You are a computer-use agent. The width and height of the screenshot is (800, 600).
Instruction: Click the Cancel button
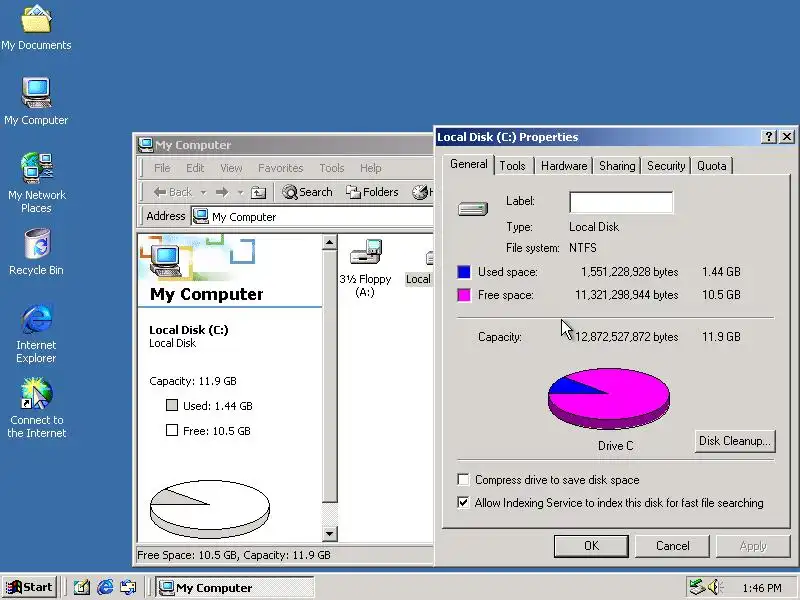pyautogui.click(x=672, y=546)
